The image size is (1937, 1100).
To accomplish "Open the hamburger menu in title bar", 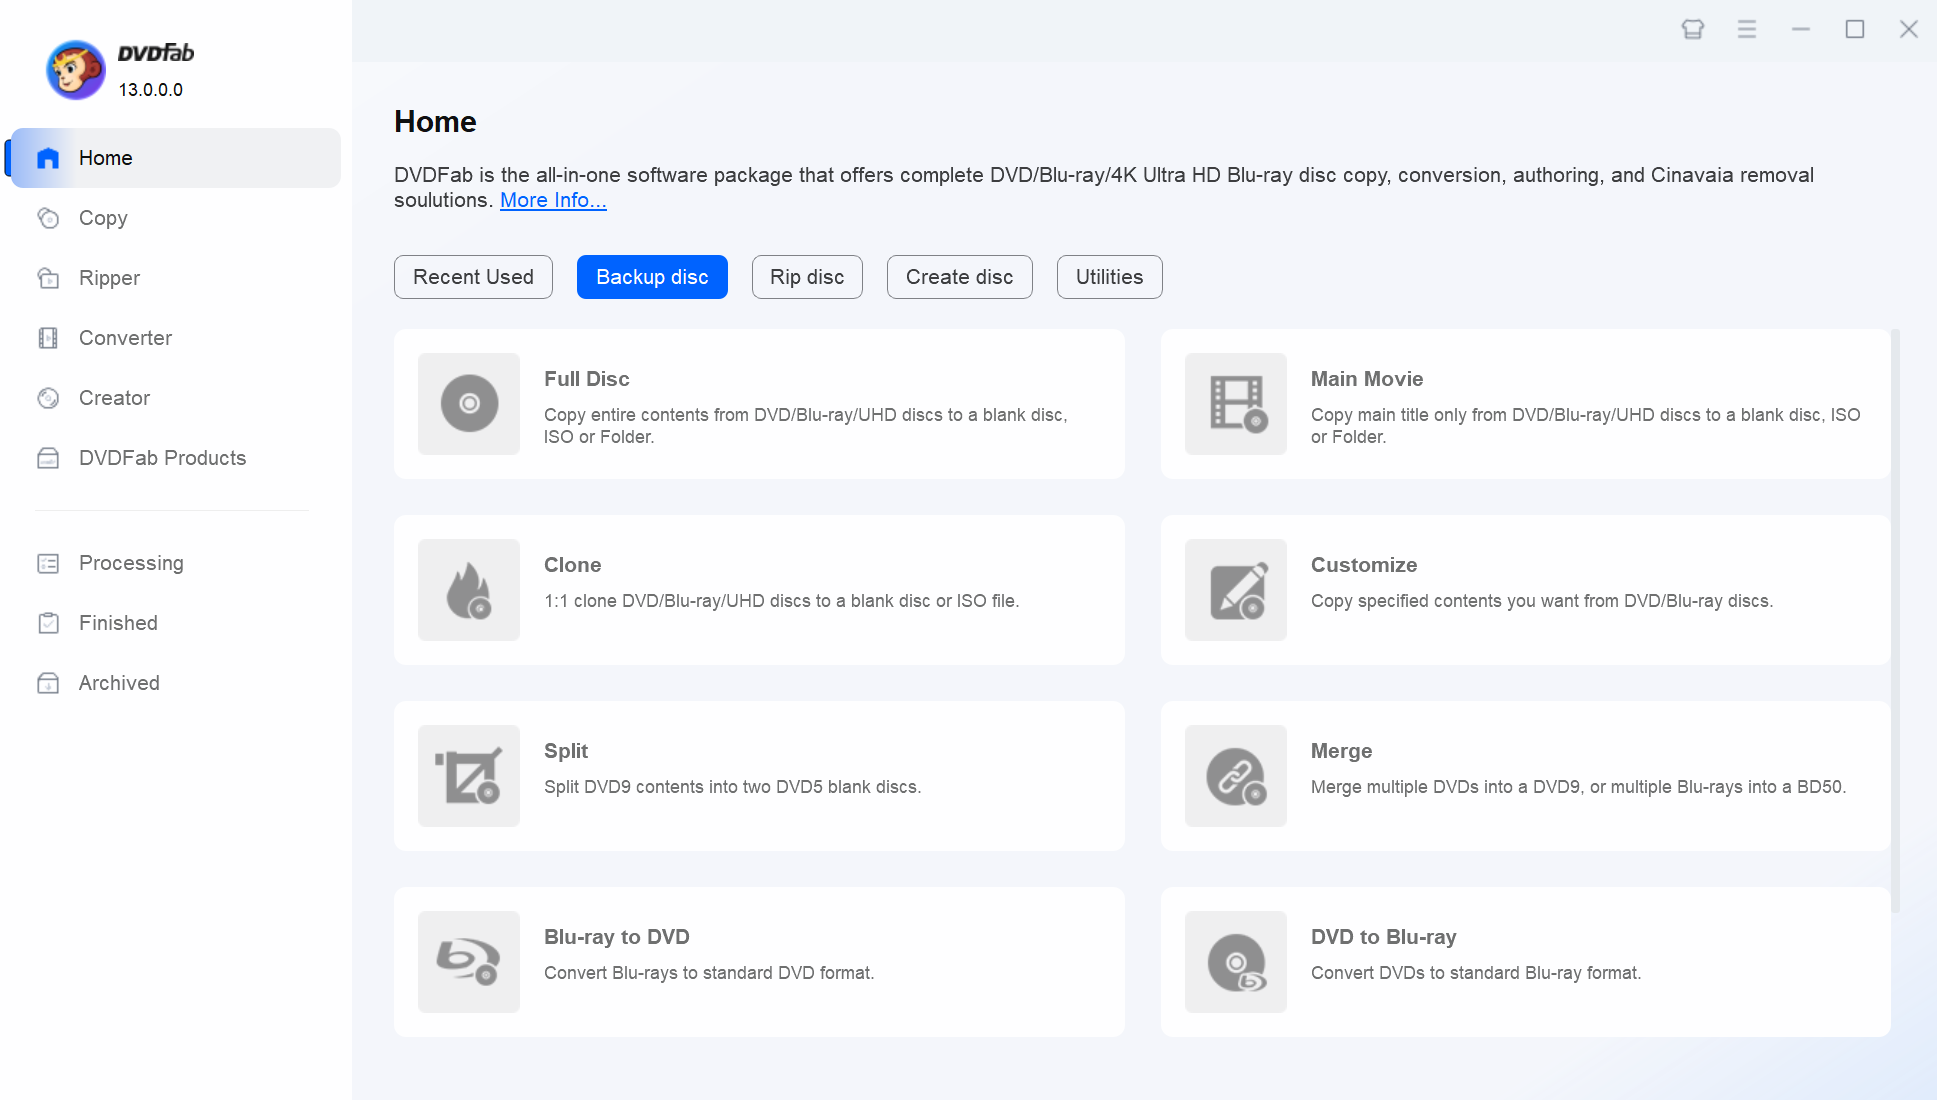I will tap(1747, 29).
